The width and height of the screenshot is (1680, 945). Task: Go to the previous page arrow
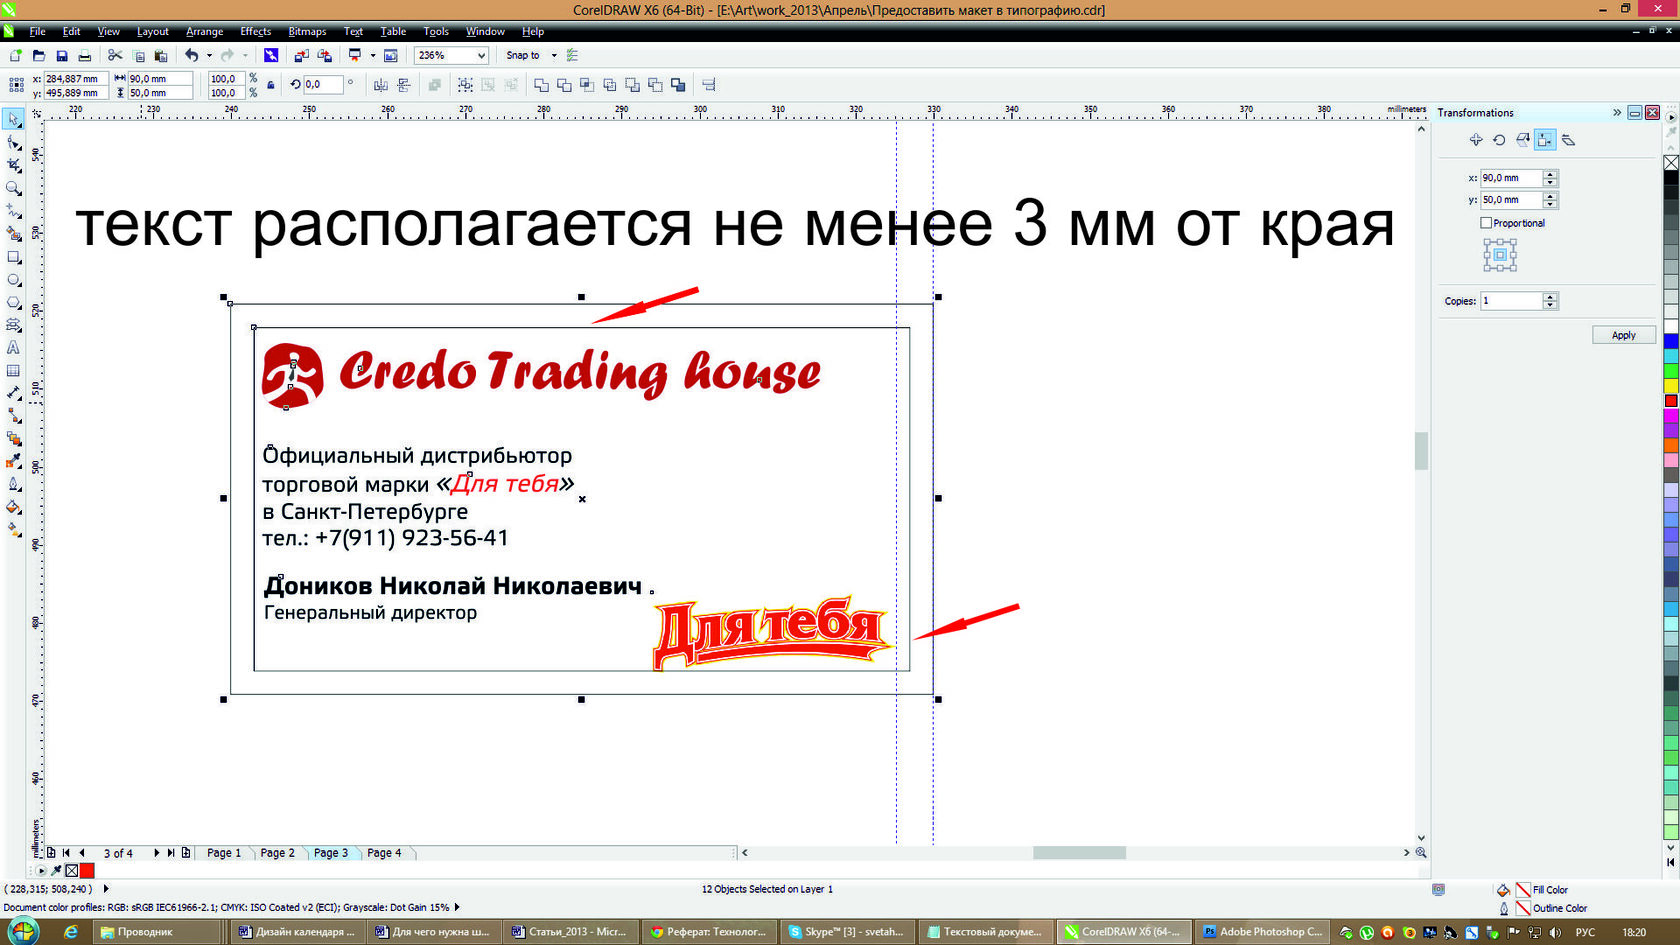pyautogui.click(x=82, y=853)
